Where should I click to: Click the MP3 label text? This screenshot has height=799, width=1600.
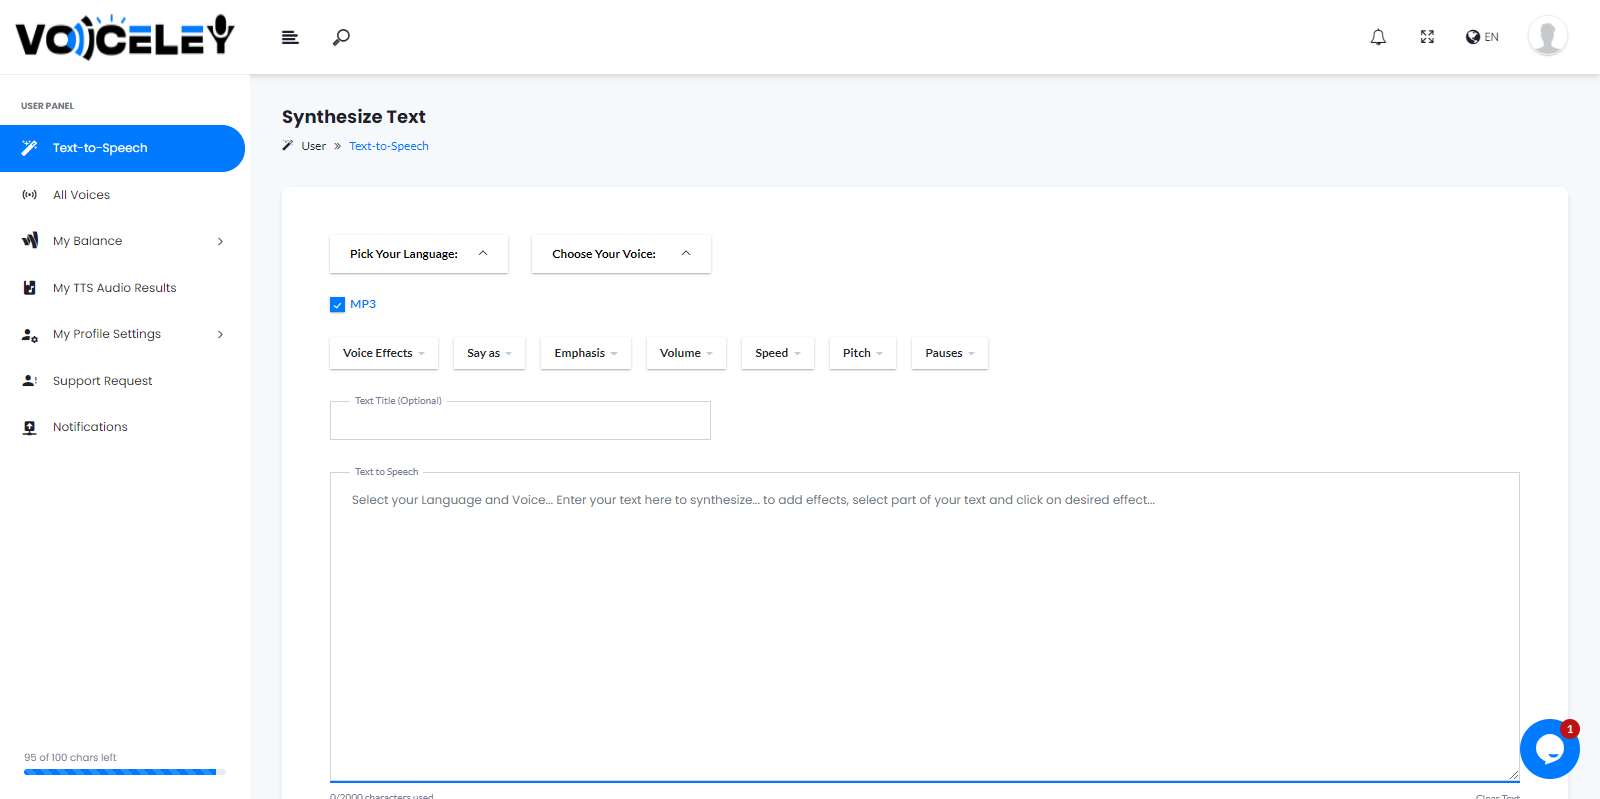pos(363,304)
